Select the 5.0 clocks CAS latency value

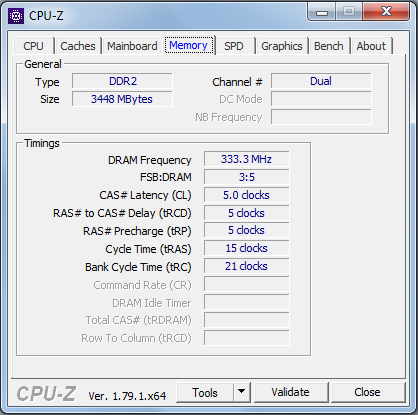246,195
